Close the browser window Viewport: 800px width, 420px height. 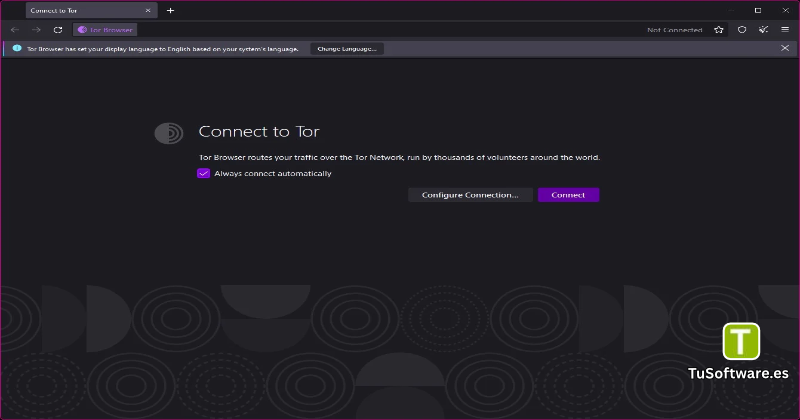(x=785, y=10)
